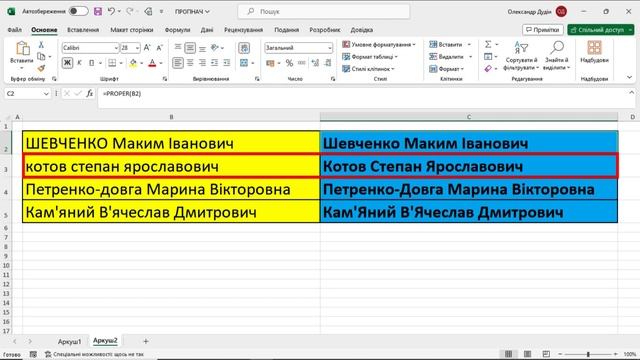The height and width of the screenshot is (360, 640).
Task: Click the Increase Indent icon
Action: [x=227, y=63]
